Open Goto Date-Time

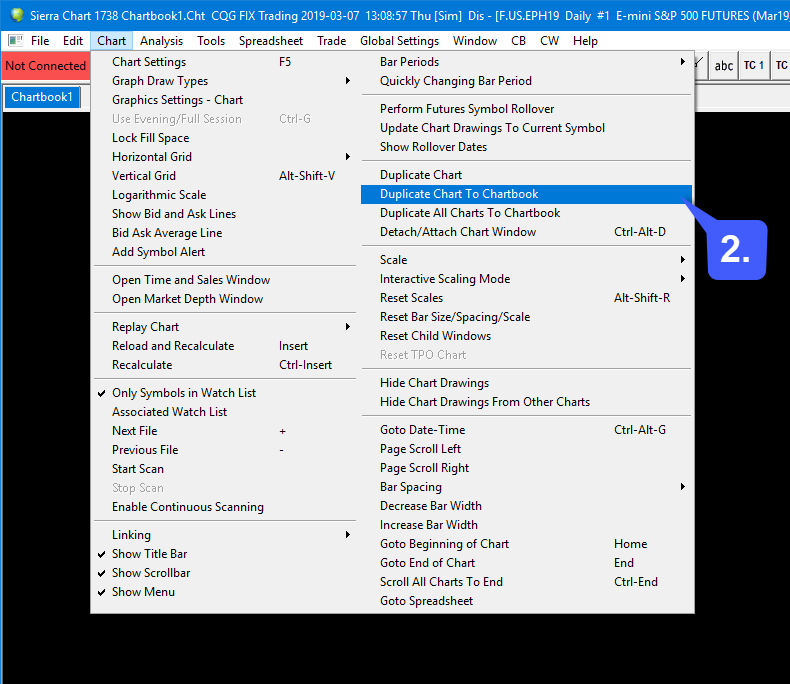pos(526,430)
